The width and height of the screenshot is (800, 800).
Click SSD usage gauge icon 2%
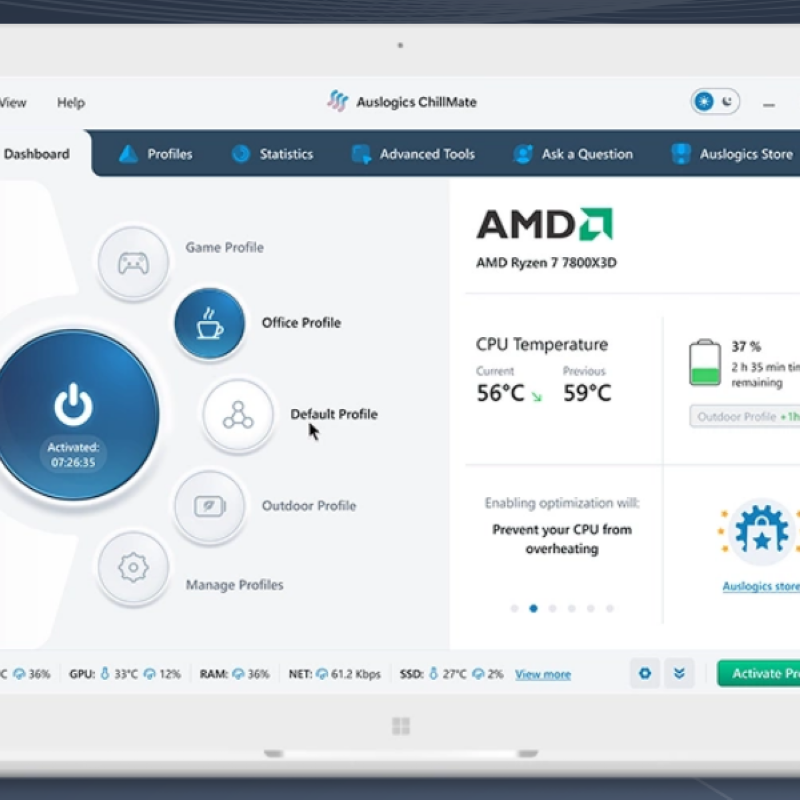478,674
